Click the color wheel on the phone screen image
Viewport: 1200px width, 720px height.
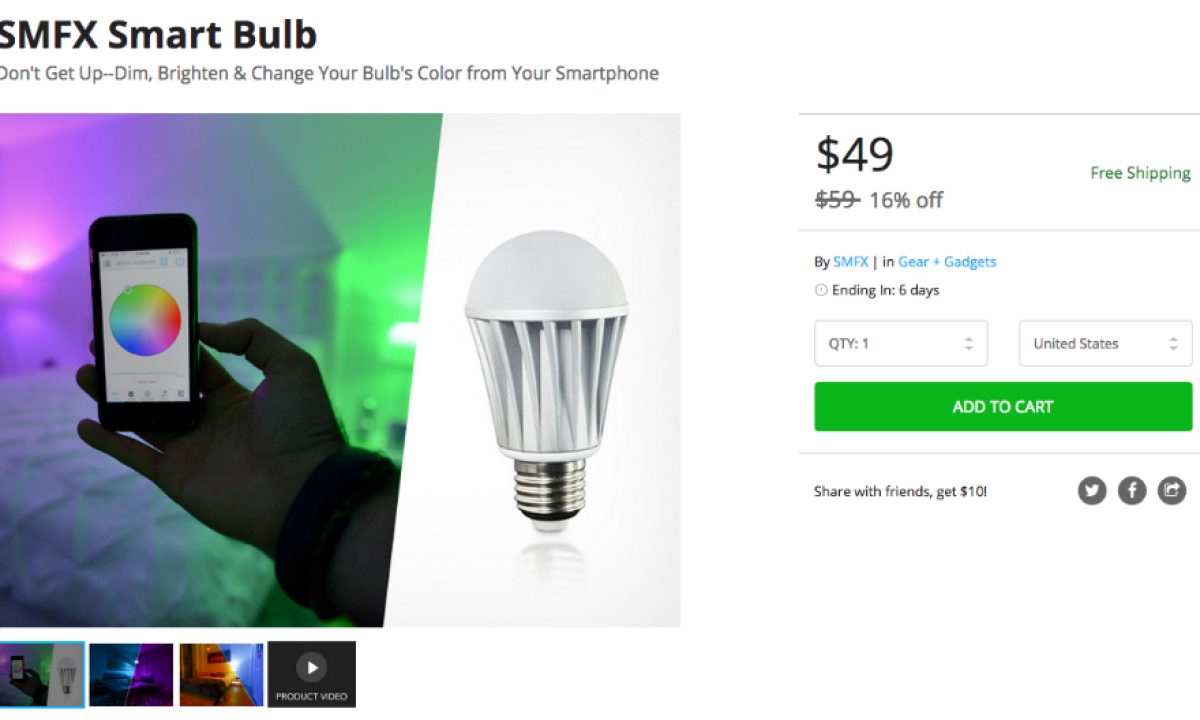[146, 320]
